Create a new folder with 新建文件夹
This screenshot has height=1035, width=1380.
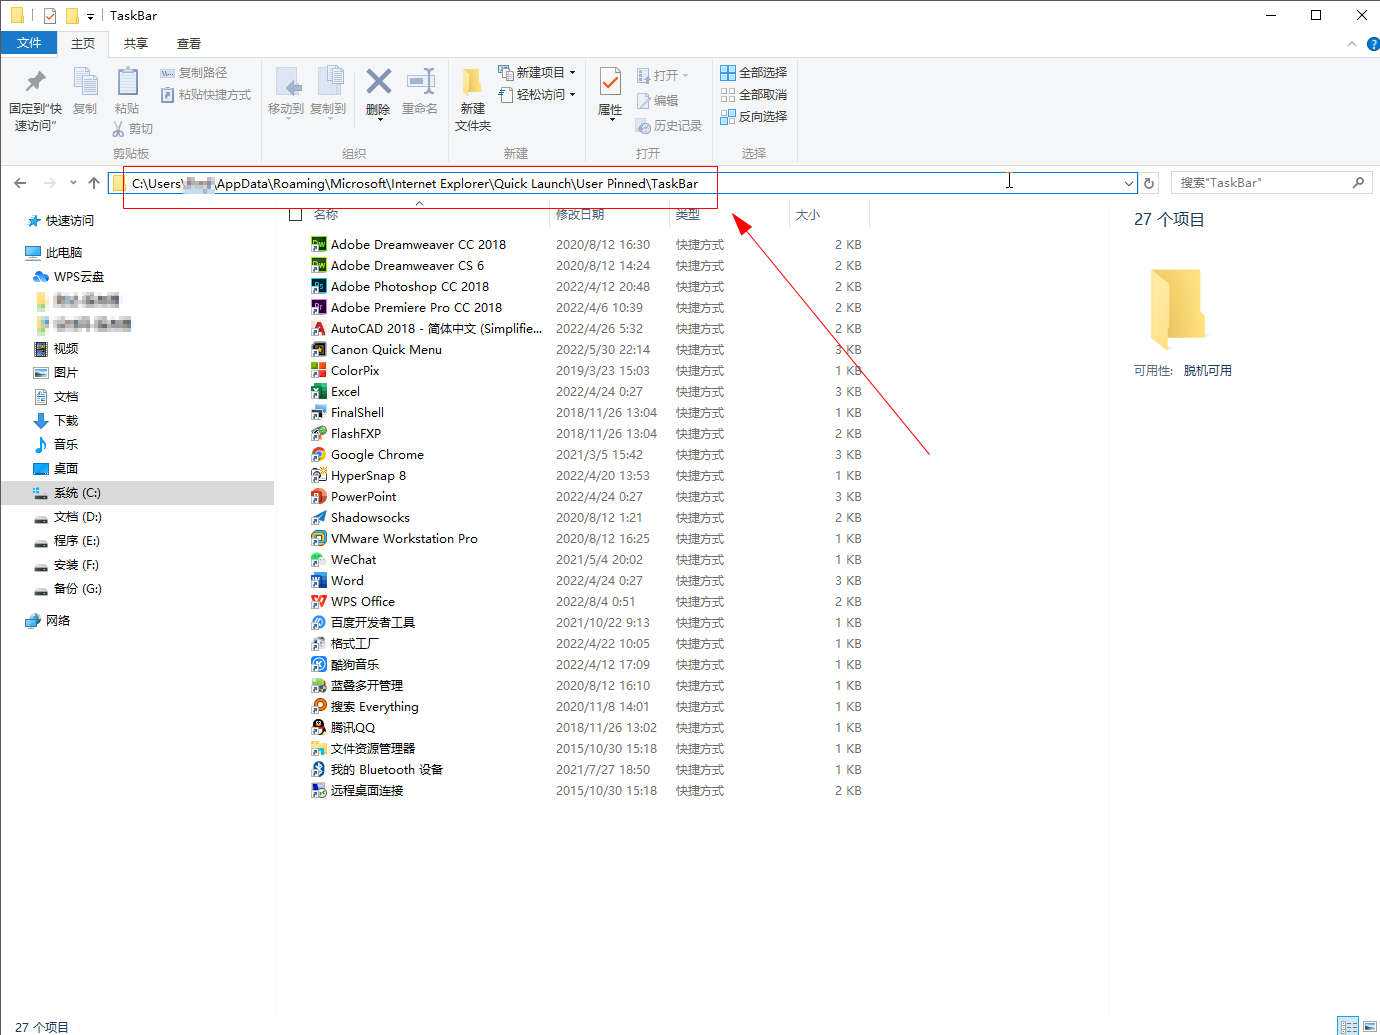point(472,100)
